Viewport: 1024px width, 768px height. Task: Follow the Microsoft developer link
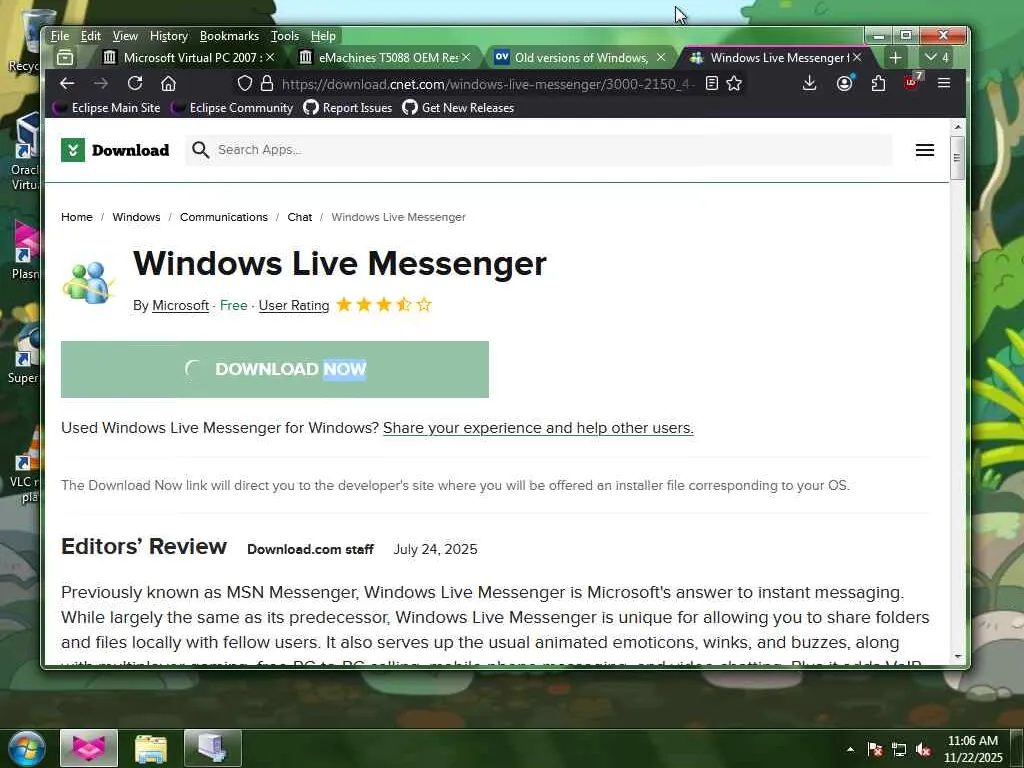180,306
